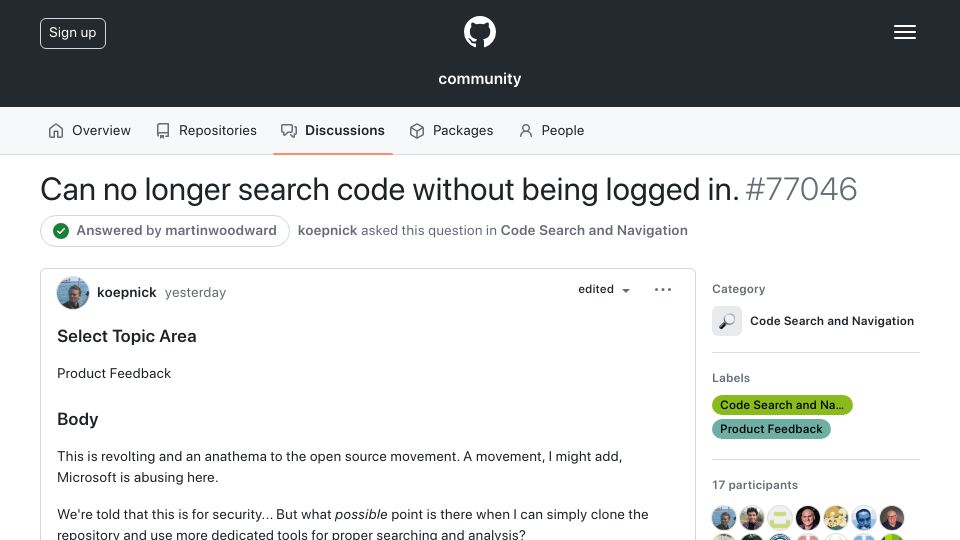960x540 pixels.
Task: Expand the edited history dropdown
Action: (x=604, y=290)
